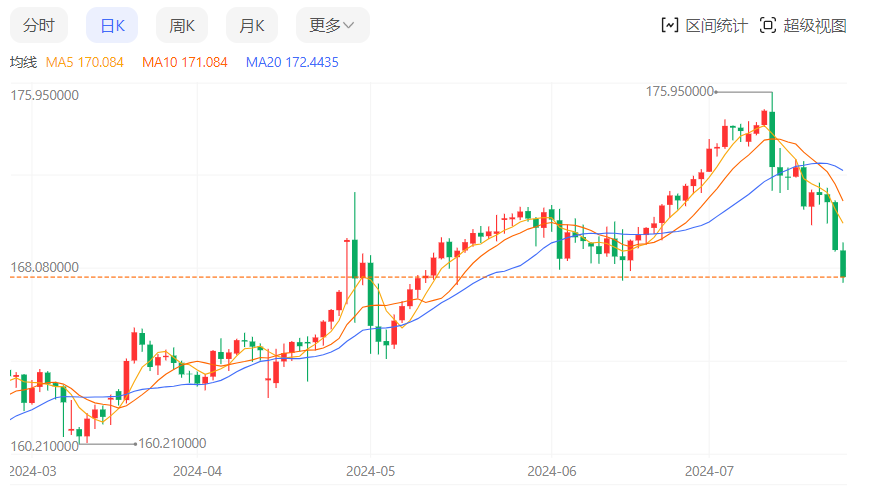Toggle the MA5 170.084 indicator

tap(87, 62)
